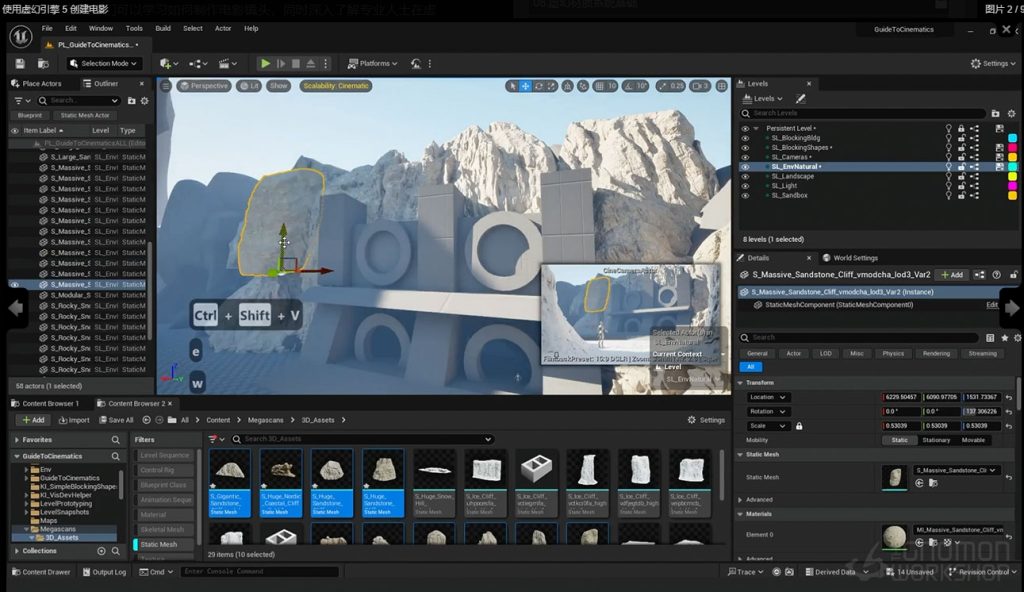Click the browse content folder toolbar icon
This screenshot has height=592, width=1024.
43,63
